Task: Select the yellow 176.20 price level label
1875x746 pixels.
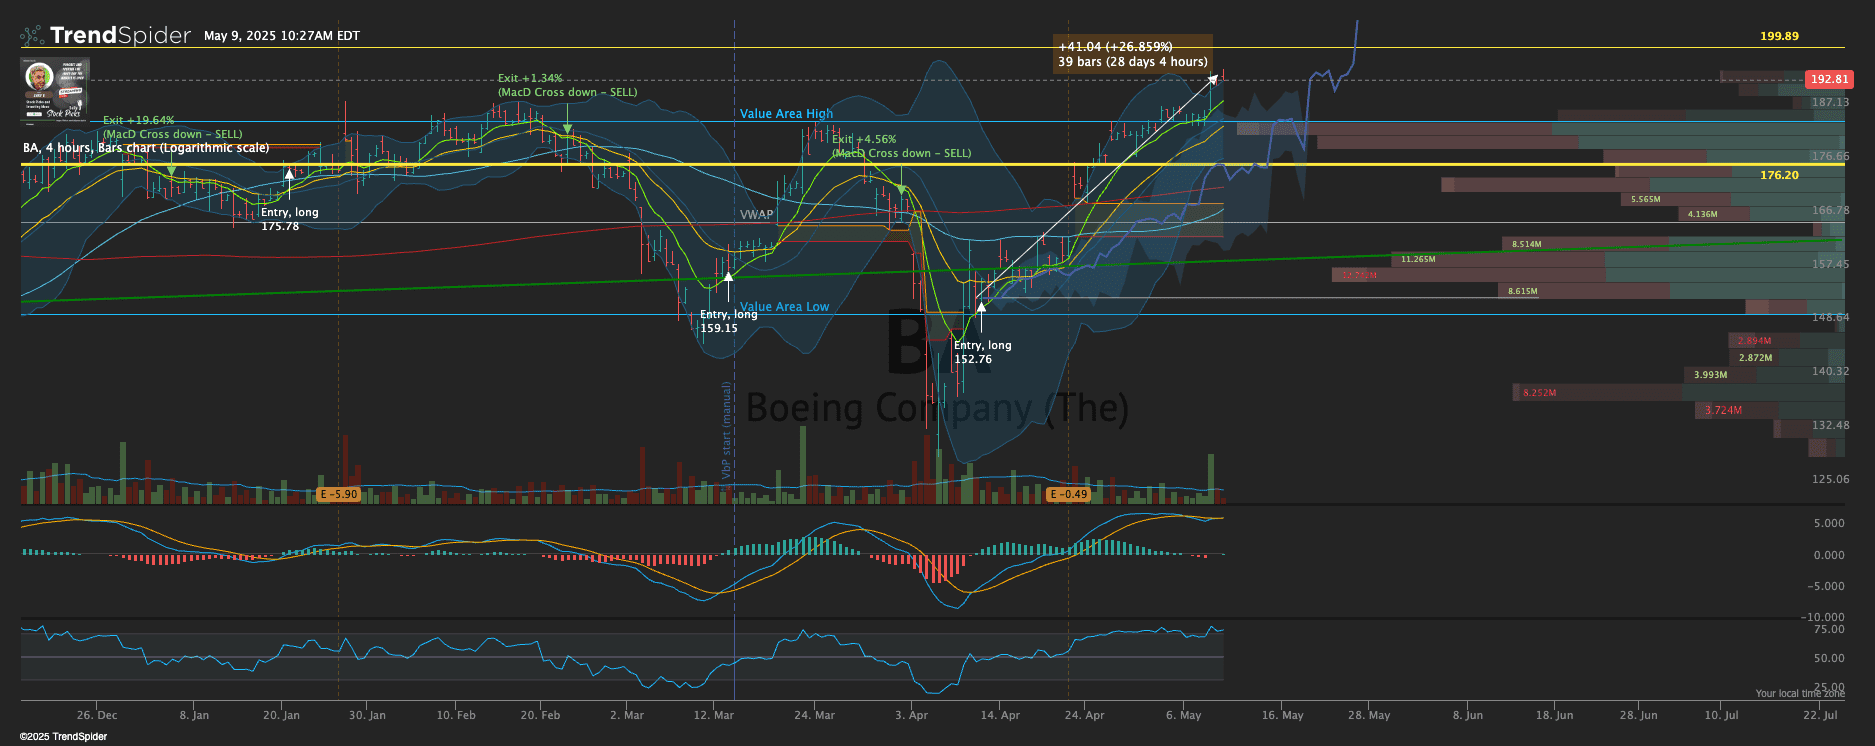Action: click(x=1779, y=175)
